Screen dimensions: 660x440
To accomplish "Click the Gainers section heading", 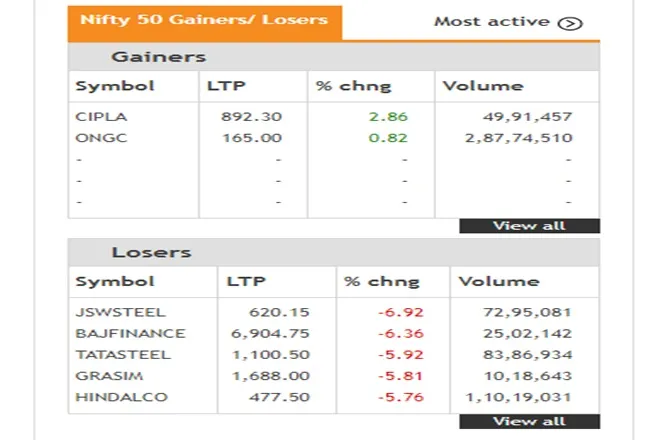I will tap(158, 57).
